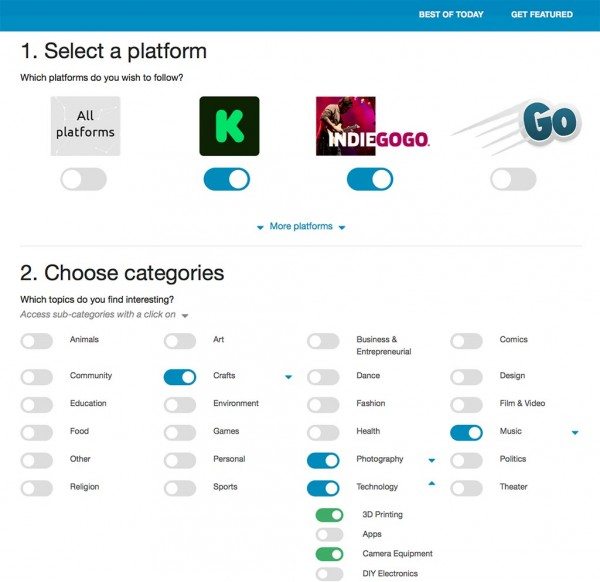Enable the Go platform toggle

[x=514, y=179]
